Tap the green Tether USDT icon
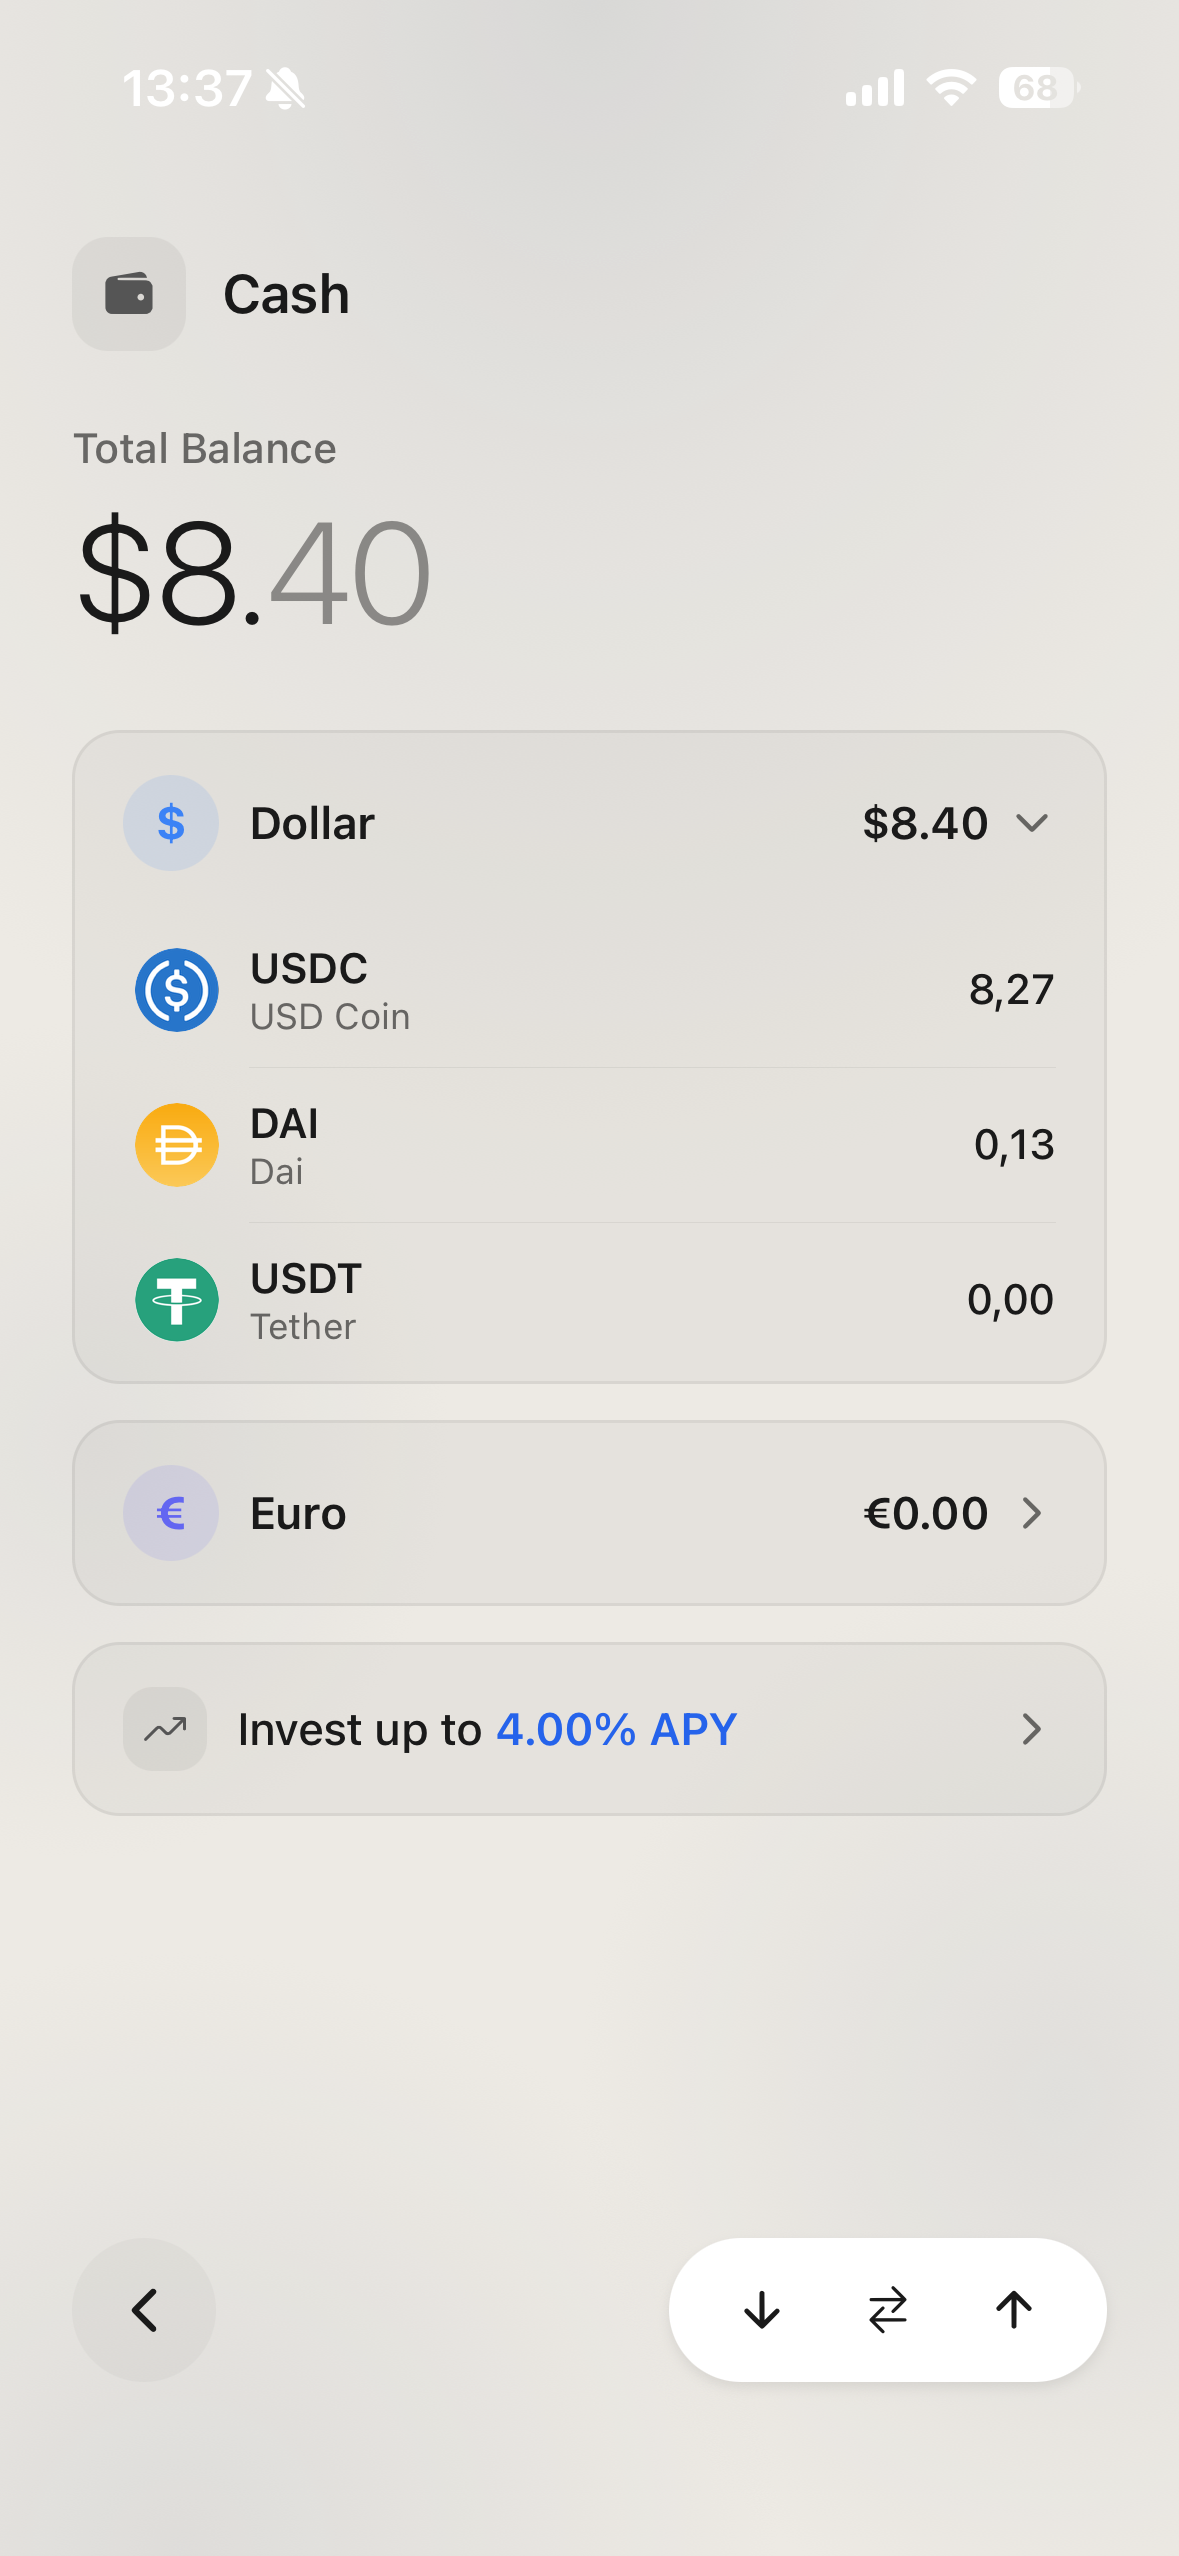The width and height of the screenshot is (1179, 2556). (x=177, y=1300)
